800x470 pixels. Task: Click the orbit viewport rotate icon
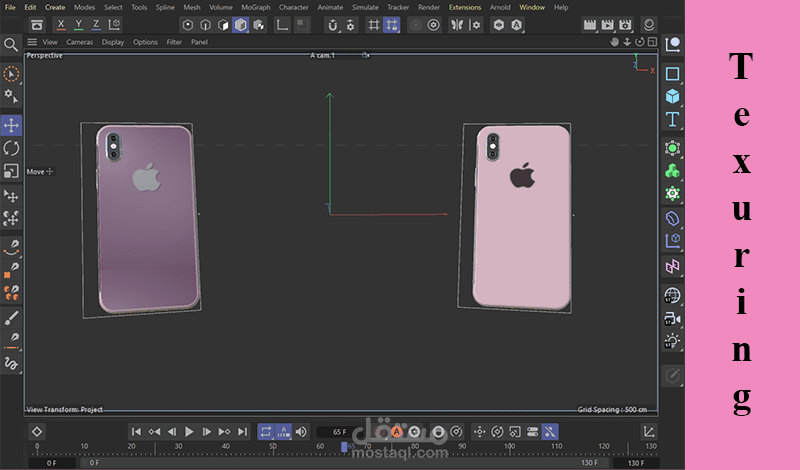point(639,42)
